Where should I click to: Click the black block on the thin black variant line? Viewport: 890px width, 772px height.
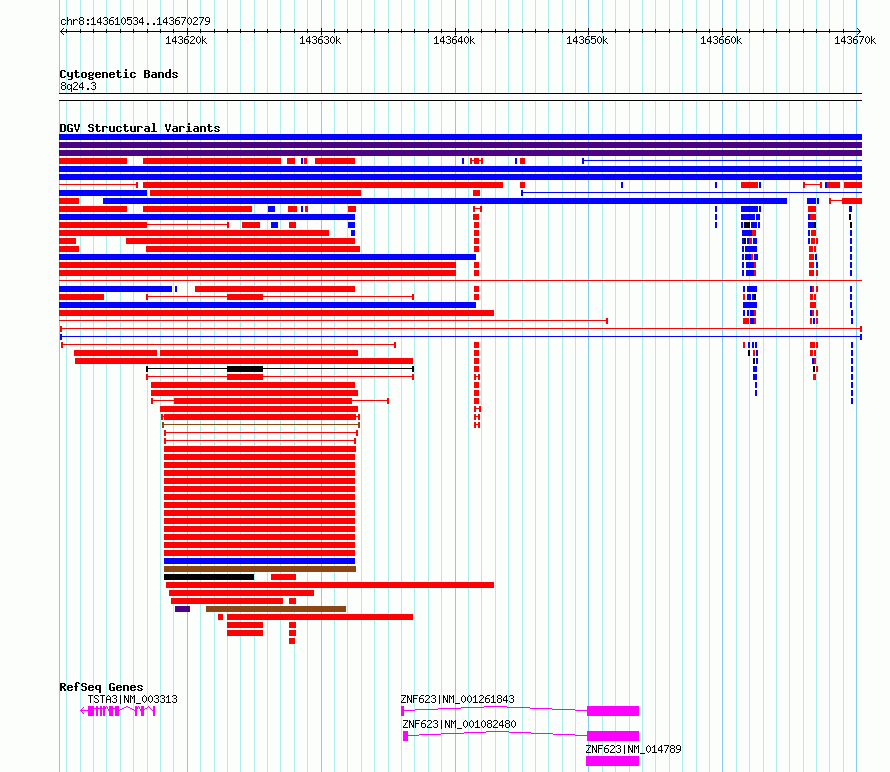pos(245,369)
